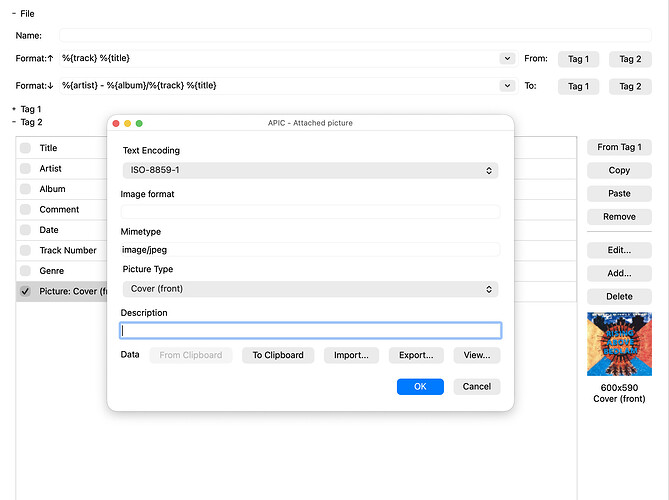Screen dimensions: 669x500
Task: Toggle the Title field checkbox
Action: [x=25, y=148]
